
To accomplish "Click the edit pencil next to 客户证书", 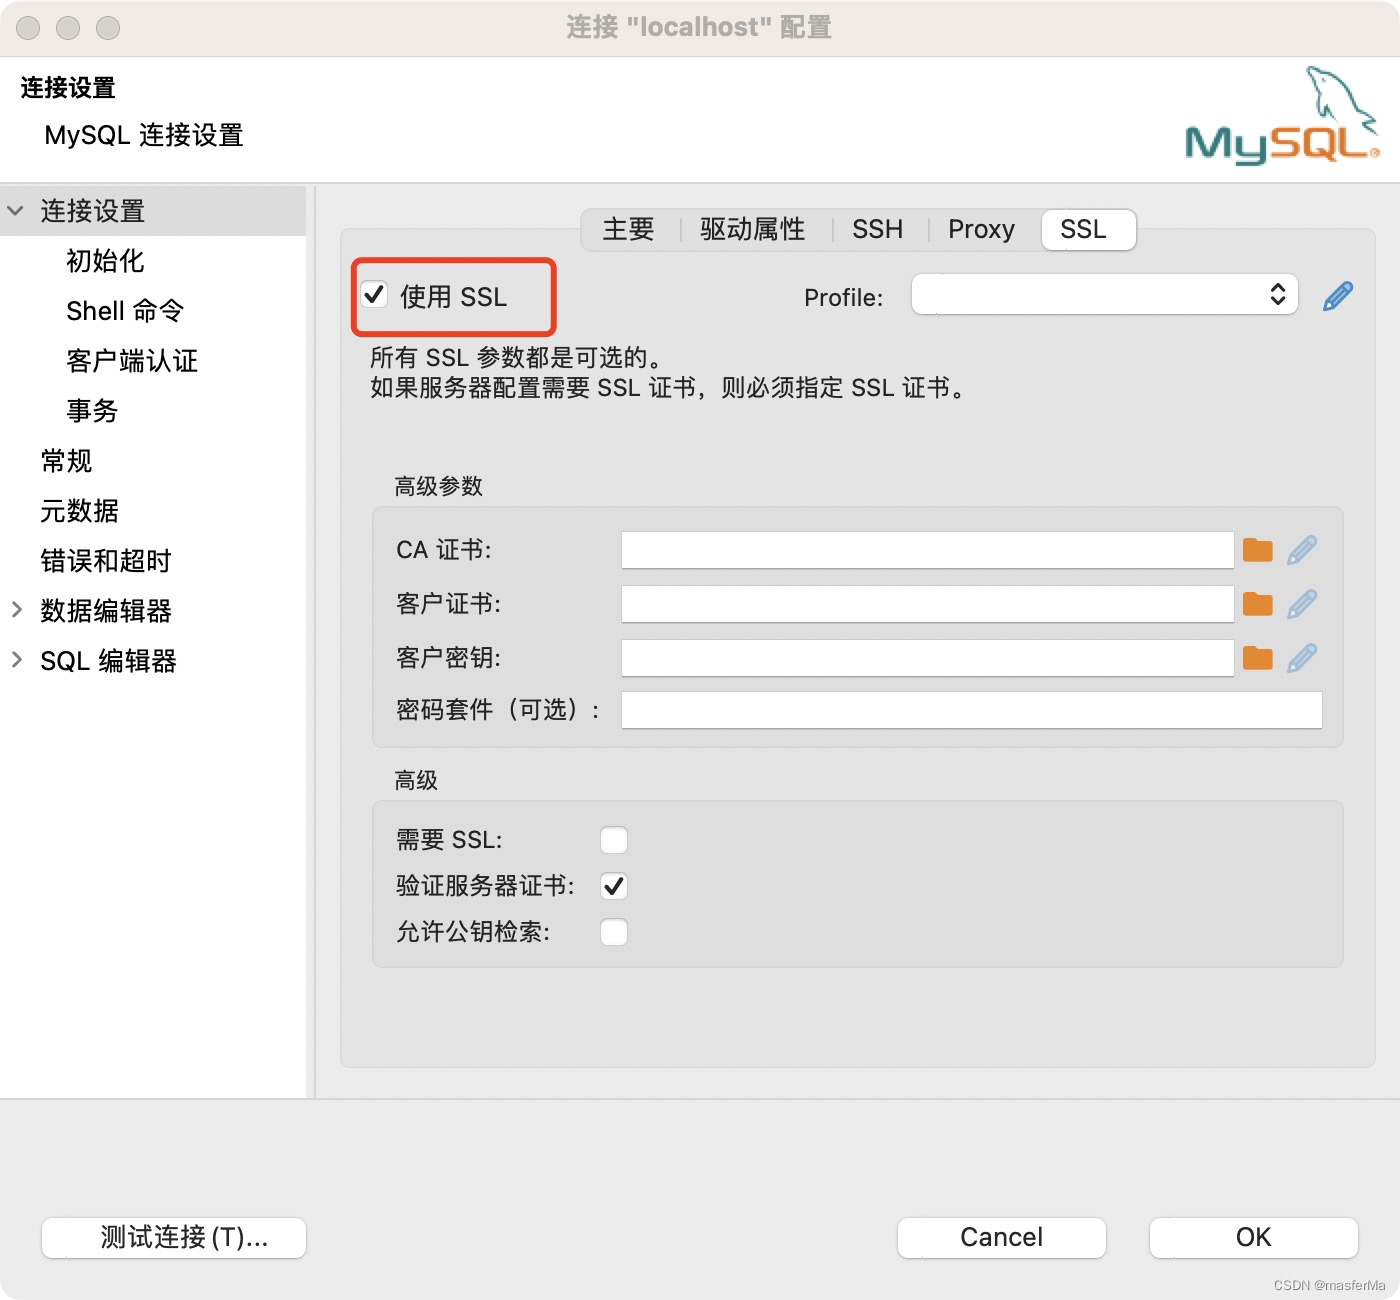I will click(1302, 603).
